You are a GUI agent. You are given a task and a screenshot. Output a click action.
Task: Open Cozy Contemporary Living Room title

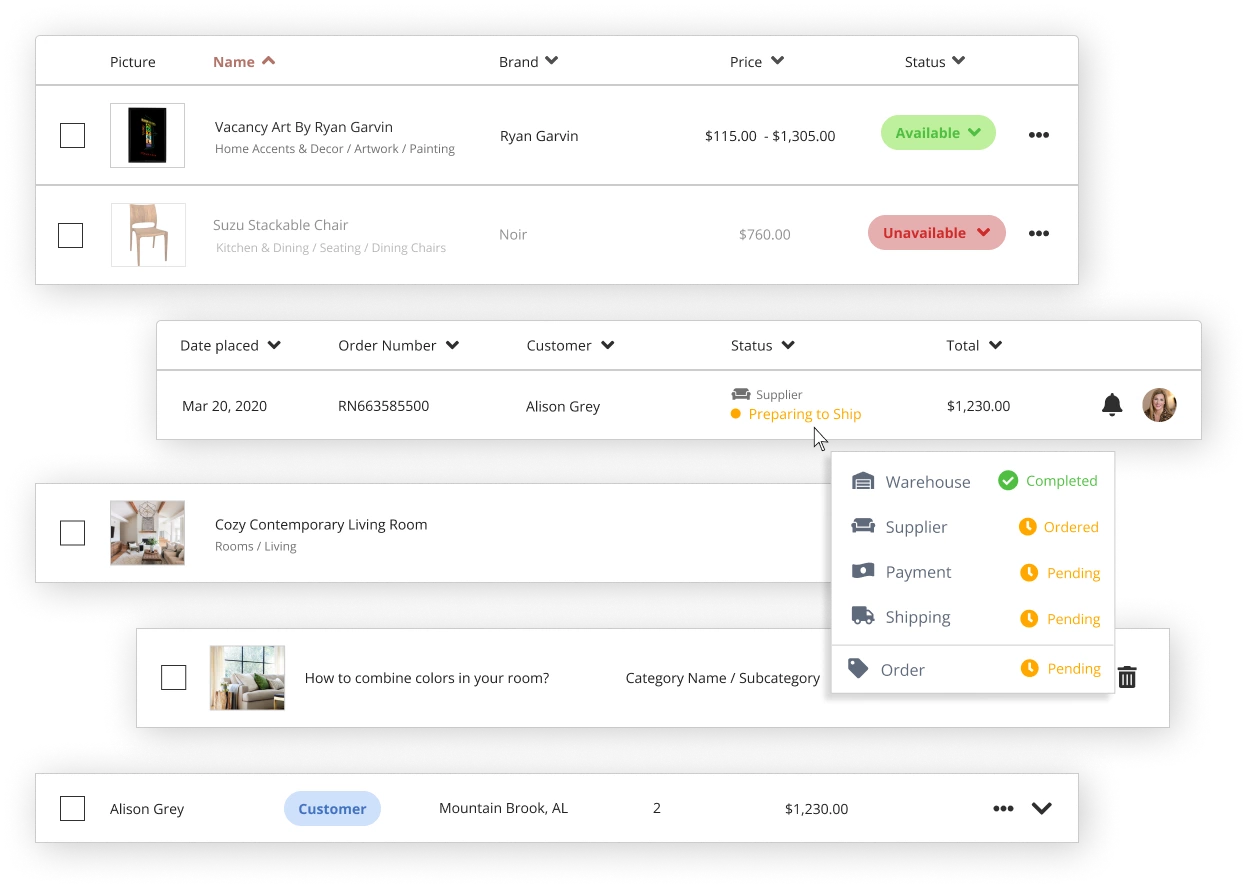(321, 524)
